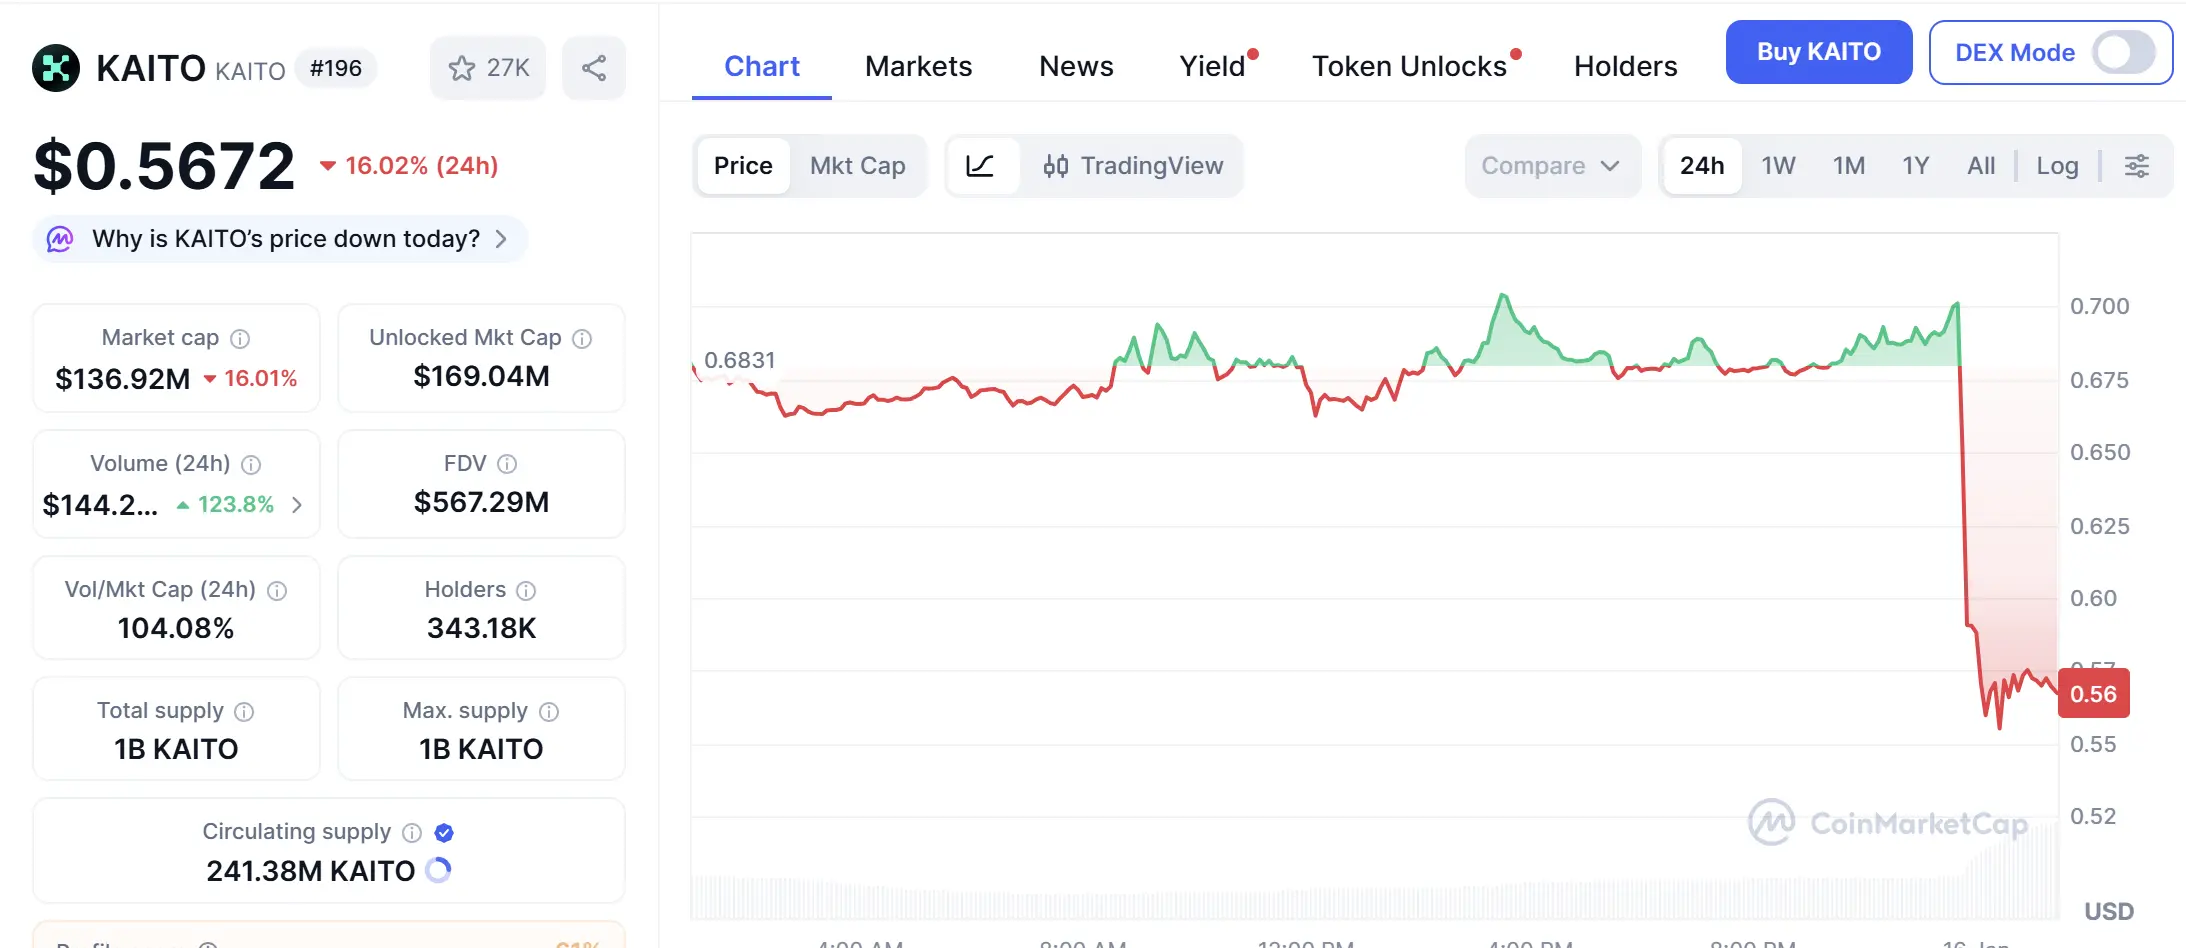
Task: Click the FDV info icon
Action: pos(507,464)
